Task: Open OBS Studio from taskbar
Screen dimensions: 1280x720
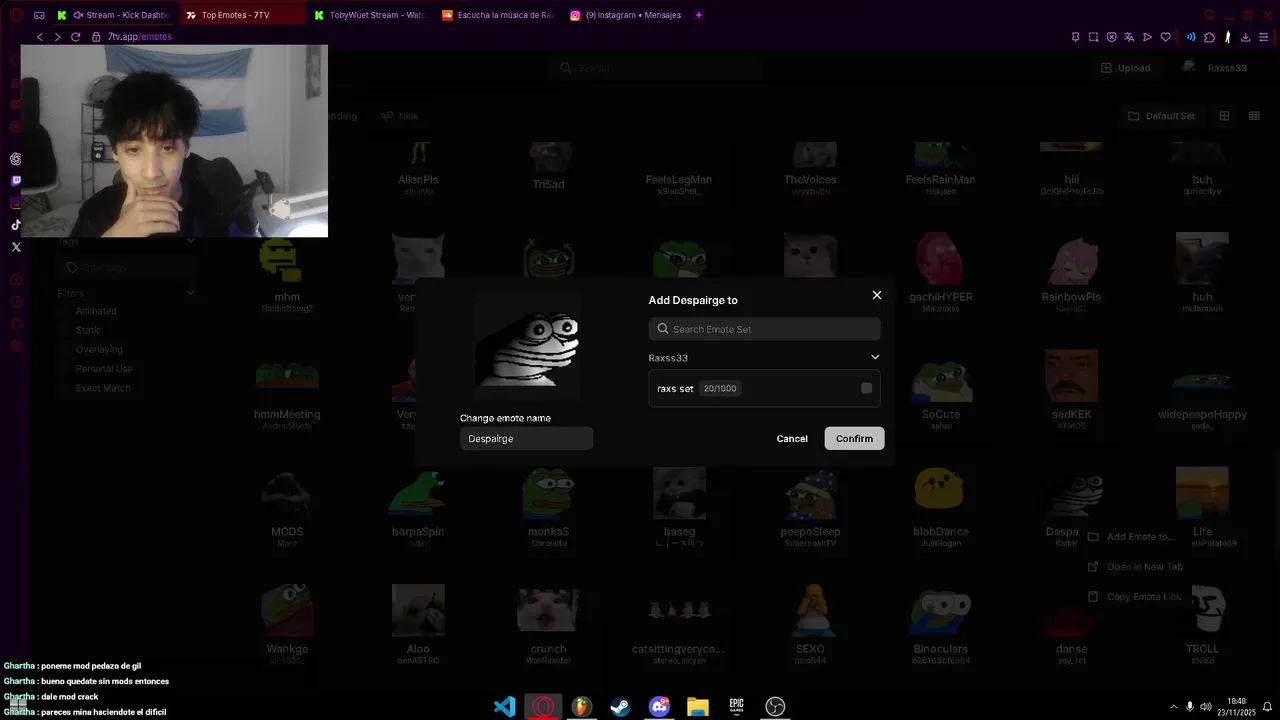Action: click(x=775, y=707)
